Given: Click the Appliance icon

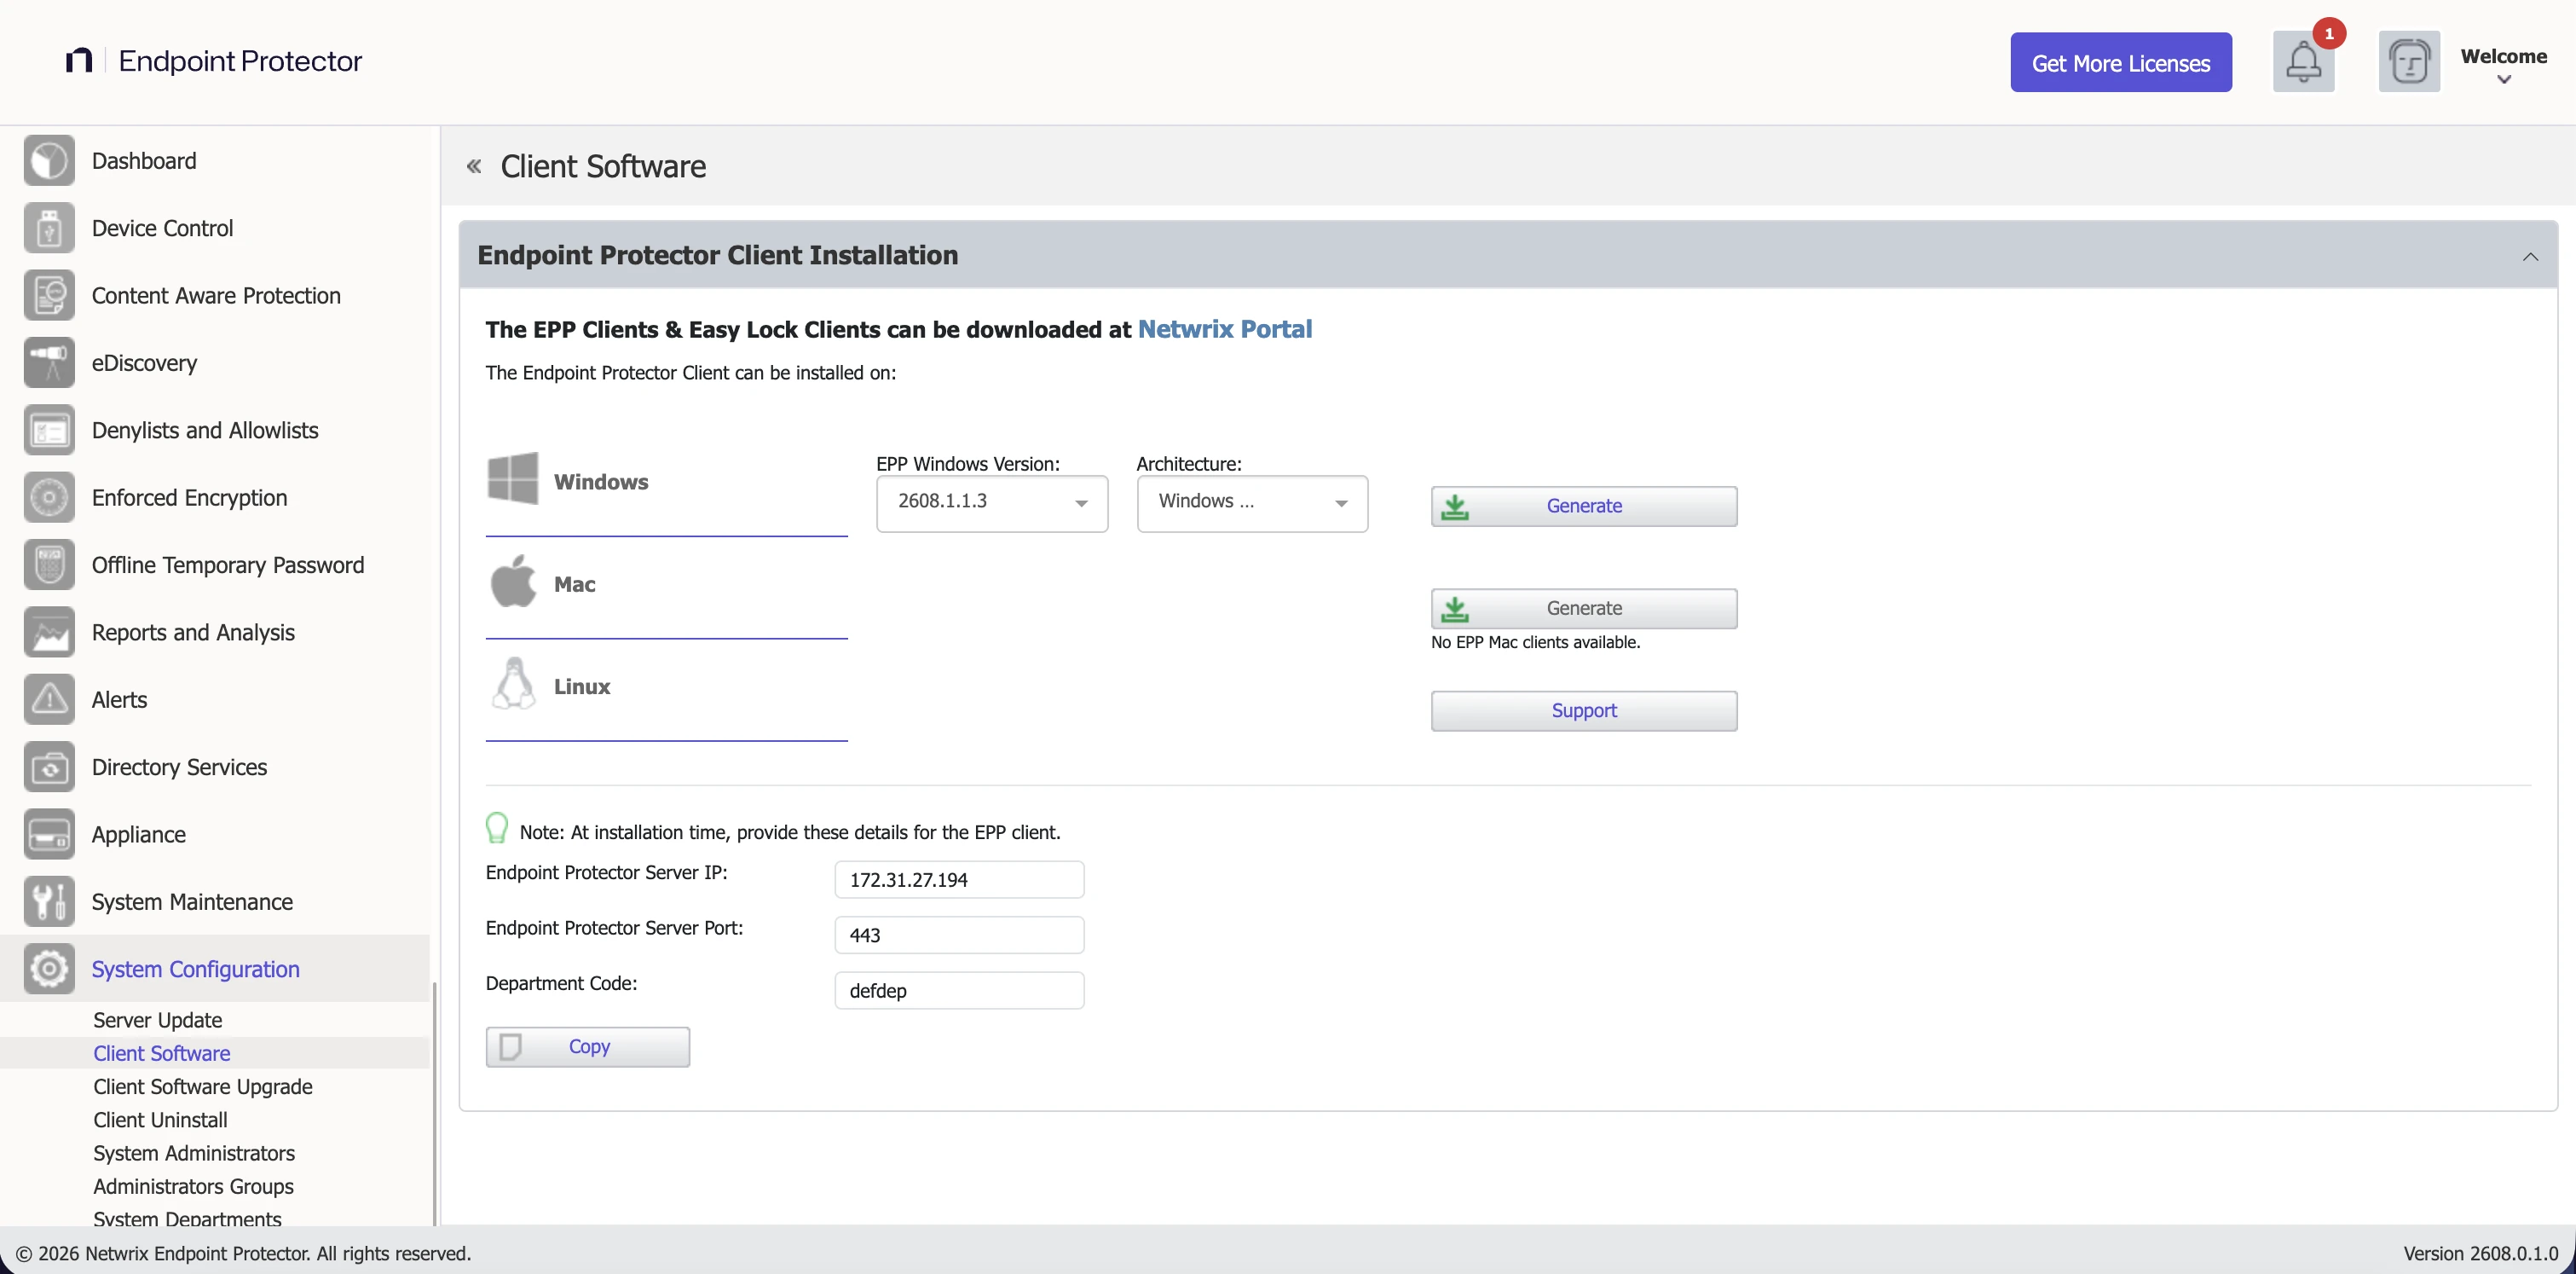Looking at the screenshot, I should [x=49, y=835].
